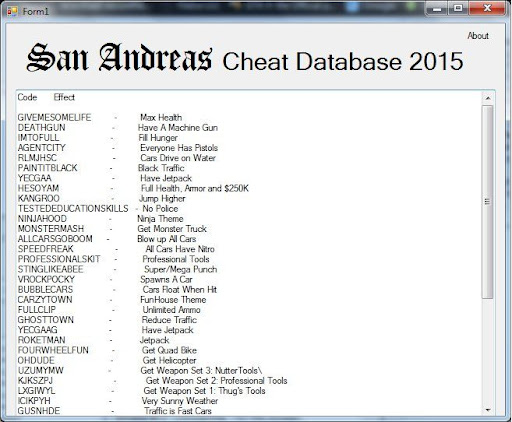Select the STINGLIKEABEE code
The image size is (512, 422).
pyautogui.click(x=51, y=269)
